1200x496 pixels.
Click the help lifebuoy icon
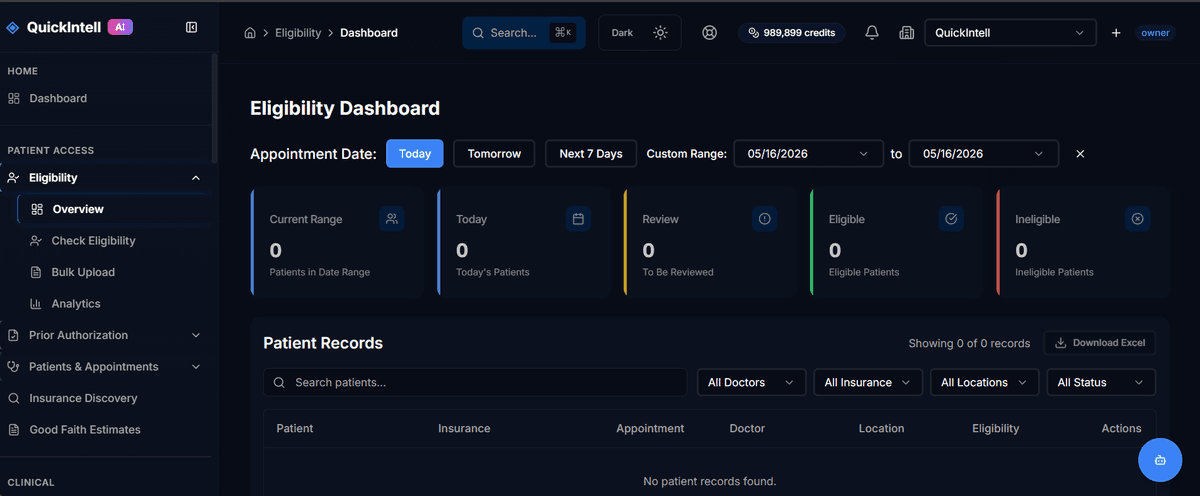coord(709,33)
